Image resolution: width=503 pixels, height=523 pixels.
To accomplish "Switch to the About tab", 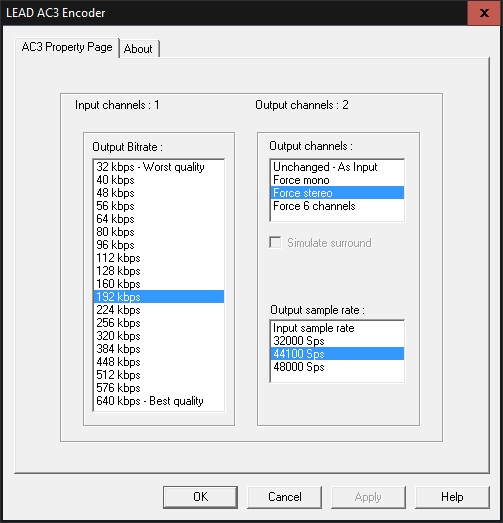I will click(139, 49).
